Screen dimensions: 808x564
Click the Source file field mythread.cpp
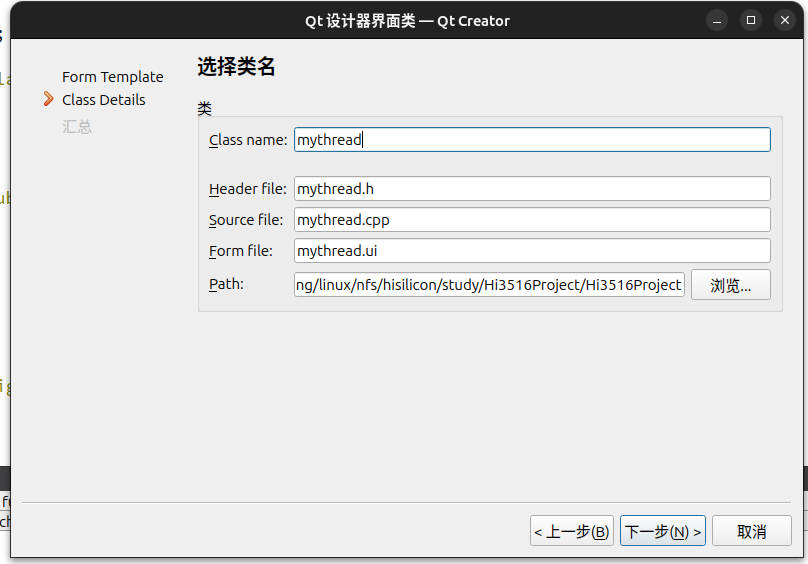pyautogui.click(x=532, y=220)
